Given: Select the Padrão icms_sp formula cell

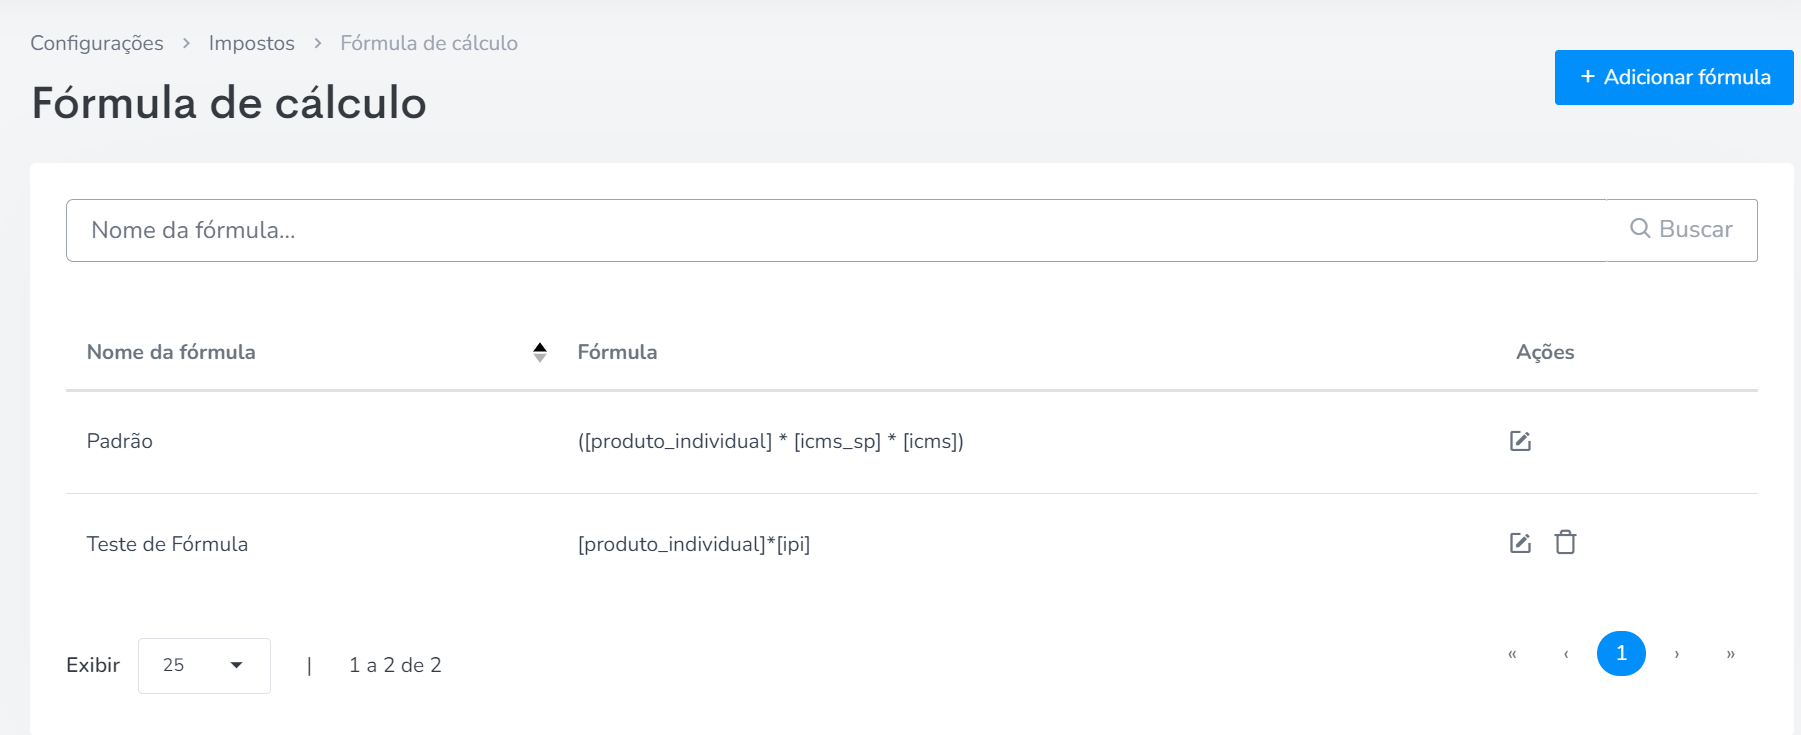Looking at the screenshot, I should point(771,441).
